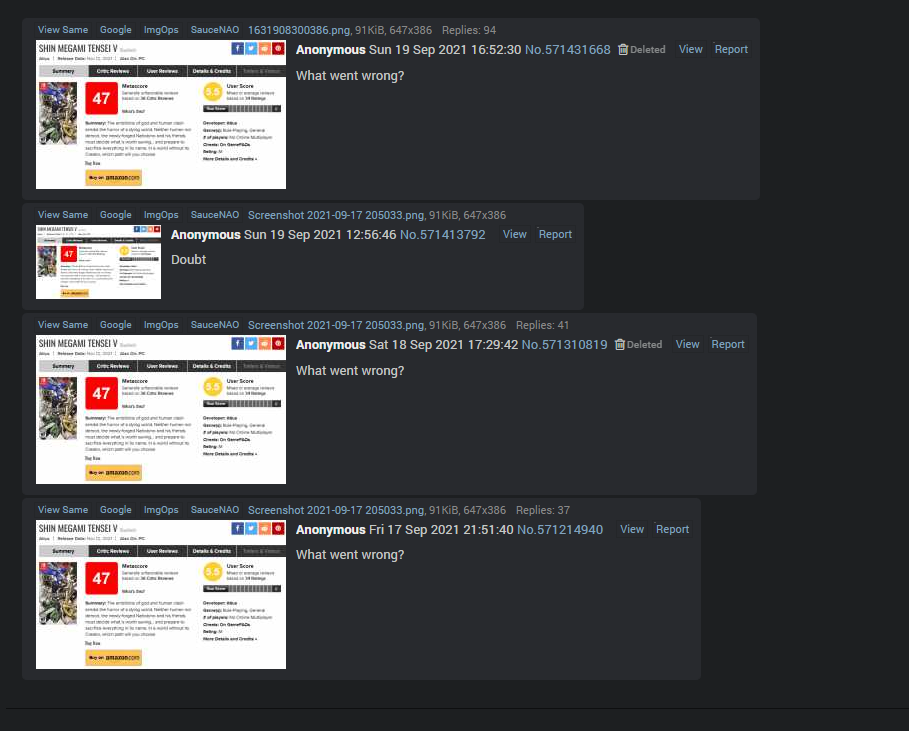Click View Same on post No.571431668
Image resolution: width=909 pixels, height=731 pixels.
click(x=63, y=30)
